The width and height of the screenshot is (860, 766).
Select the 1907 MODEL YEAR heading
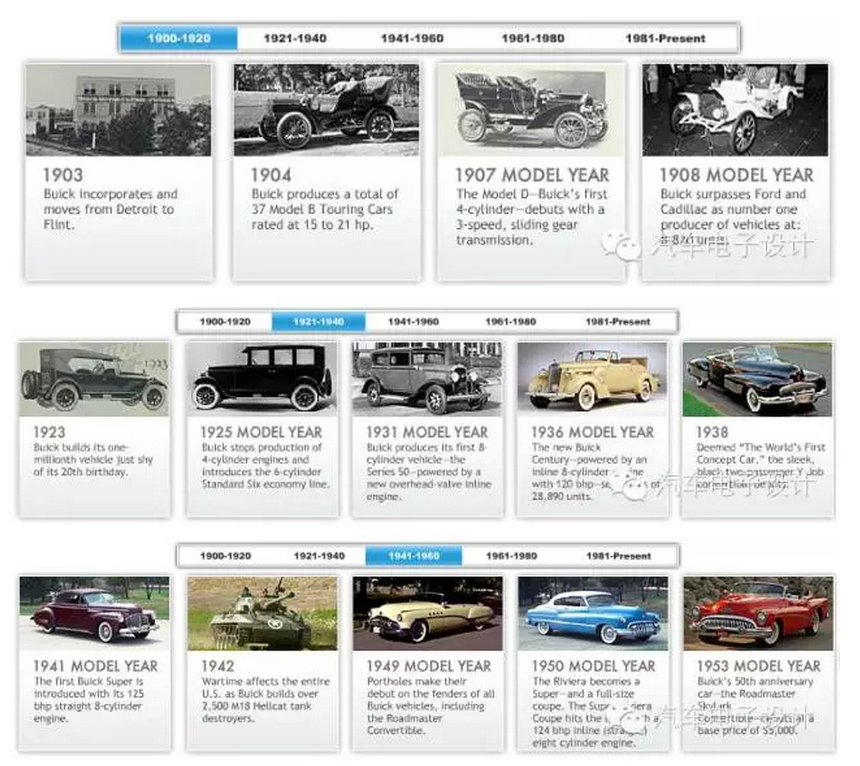tap(533, 175)
